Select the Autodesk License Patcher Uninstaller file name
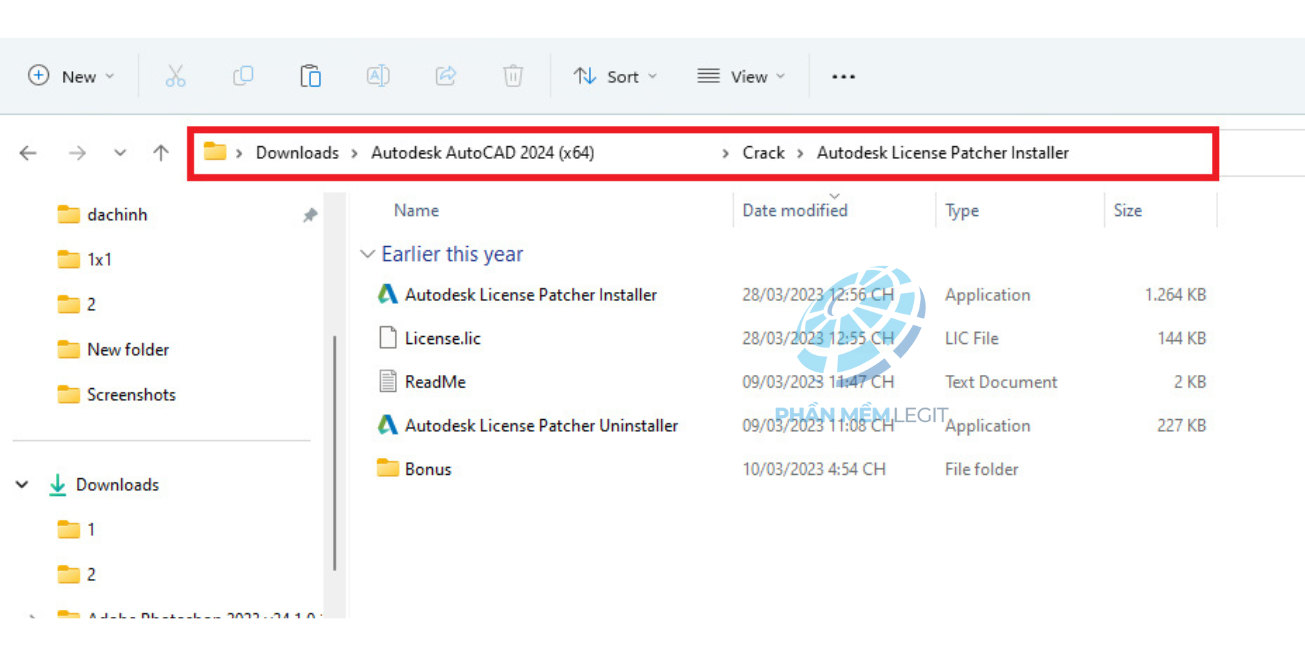1305x656 pixels. tap(541, 426)
